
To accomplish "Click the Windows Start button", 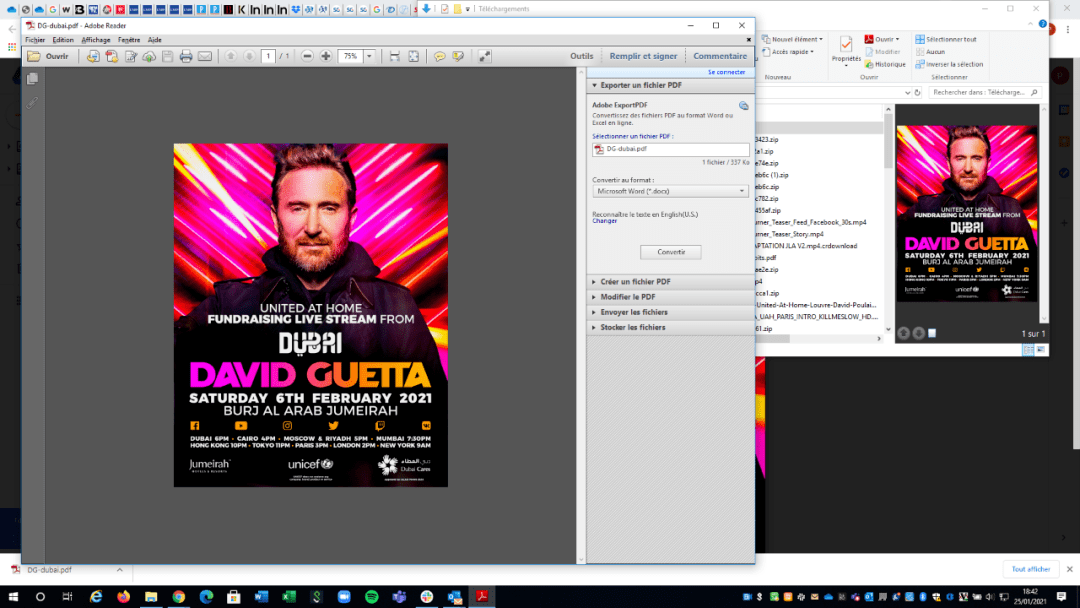I will click(13, 596).
